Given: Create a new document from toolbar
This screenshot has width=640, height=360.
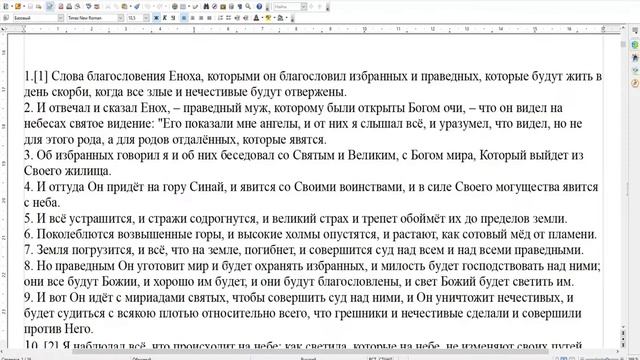Looking at the screenshot, I should pyautogui.click(x=6, y=7).
